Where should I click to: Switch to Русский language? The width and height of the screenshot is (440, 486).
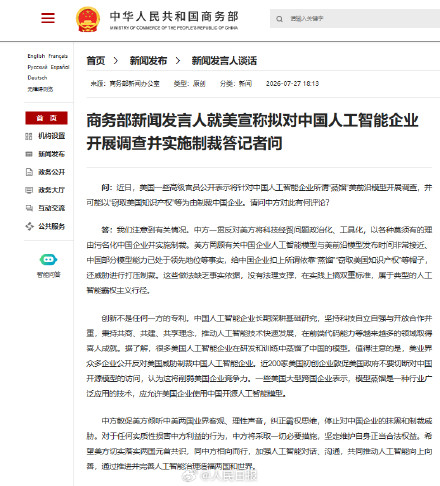tap(37, 67)
